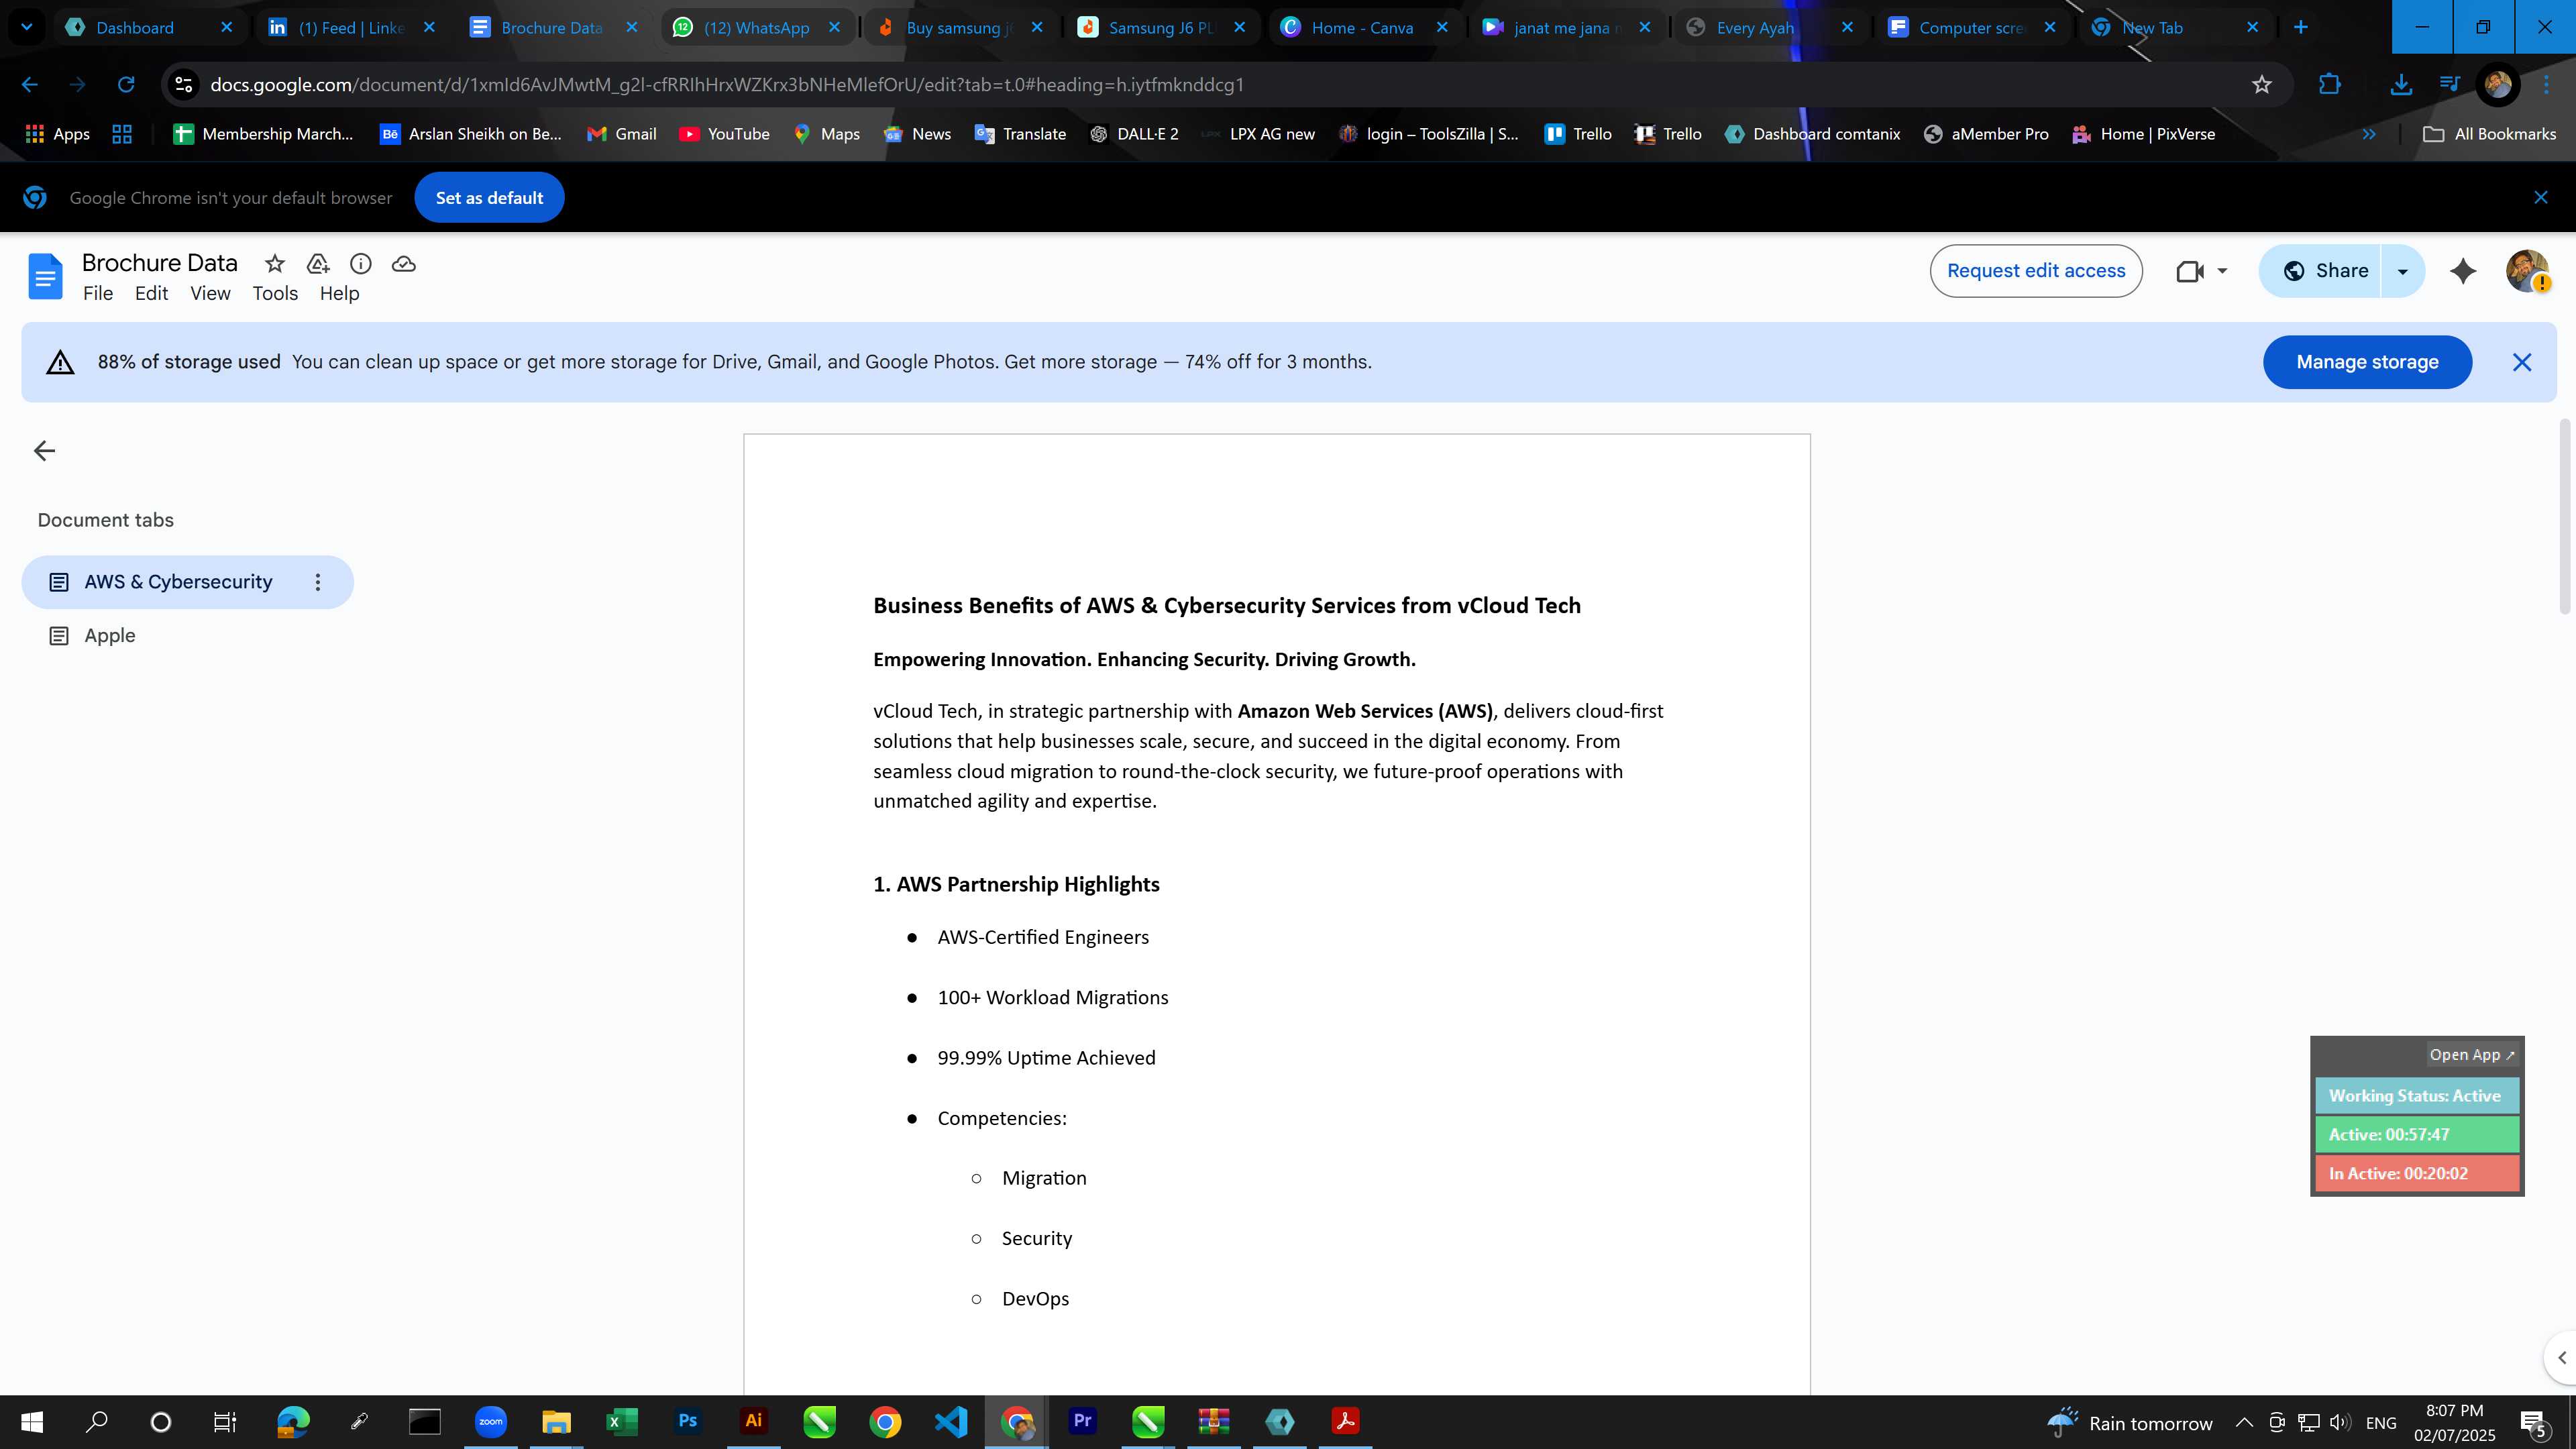Screen dimensions: 2576x1449
Task: Go back to previous page in Chrome
Action: 30,85
